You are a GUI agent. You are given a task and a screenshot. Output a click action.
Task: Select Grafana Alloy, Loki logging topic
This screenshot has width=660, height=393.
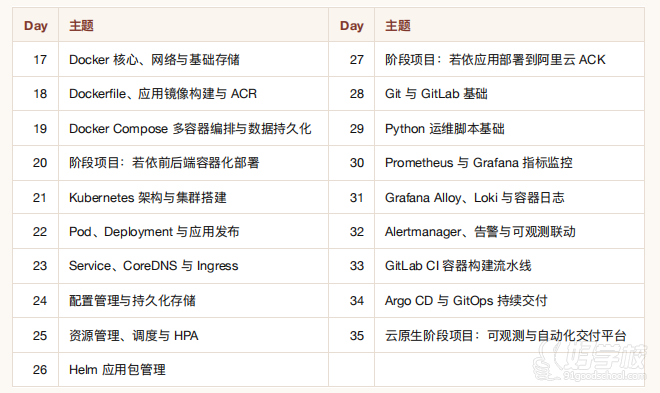click(x=474, y=197)
